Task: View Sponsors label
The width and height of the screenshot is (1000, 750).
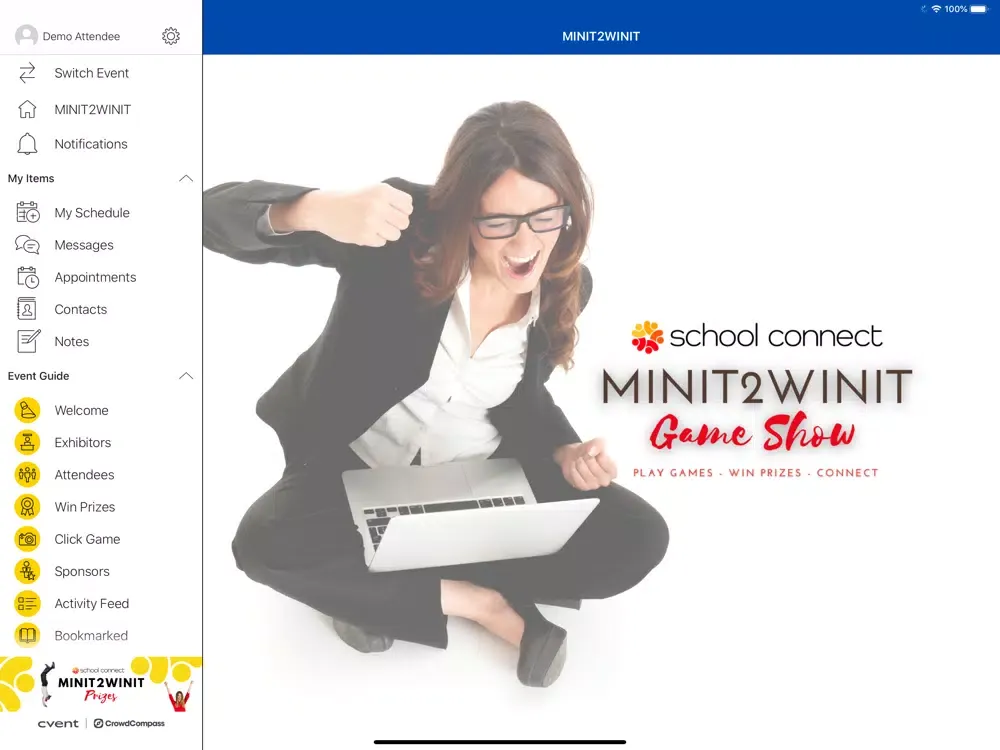Action: [x=82, y=571]
